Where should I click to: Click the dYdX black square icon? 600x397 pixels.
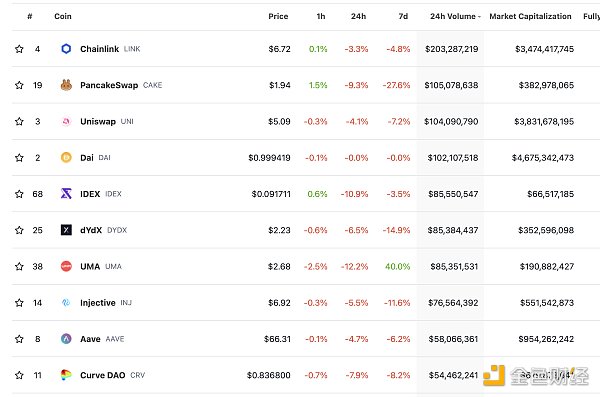(66, 230)
